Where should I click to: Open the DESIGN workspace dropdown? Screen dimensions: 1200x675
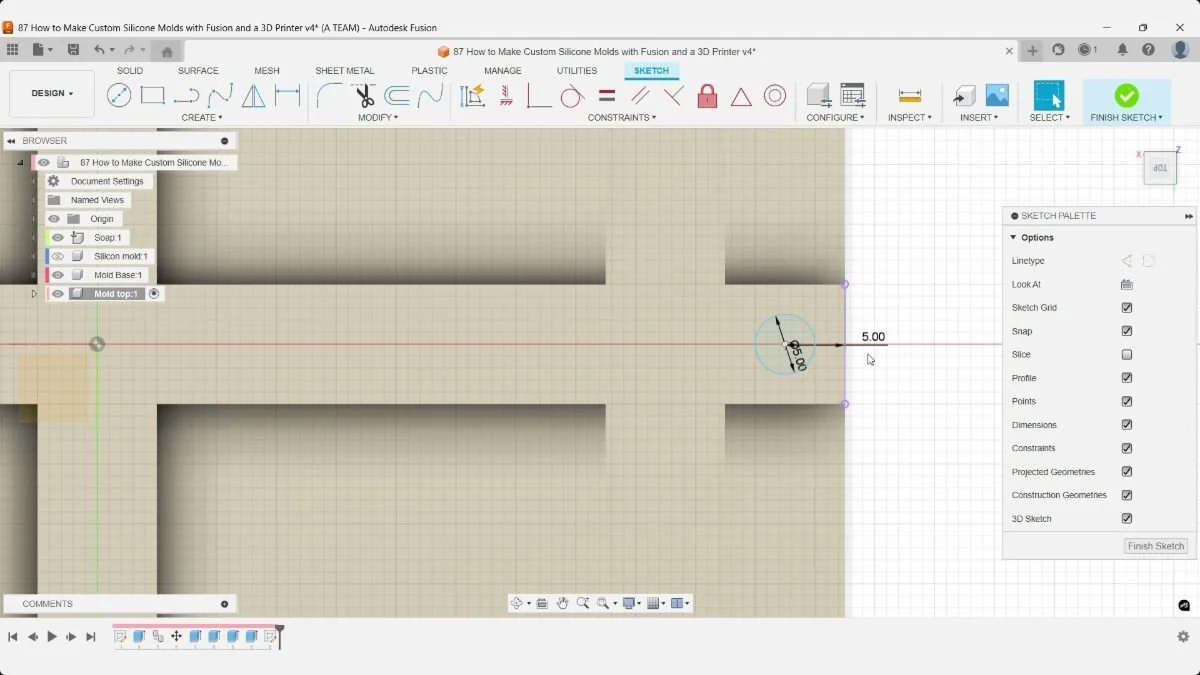pos(52,94)
